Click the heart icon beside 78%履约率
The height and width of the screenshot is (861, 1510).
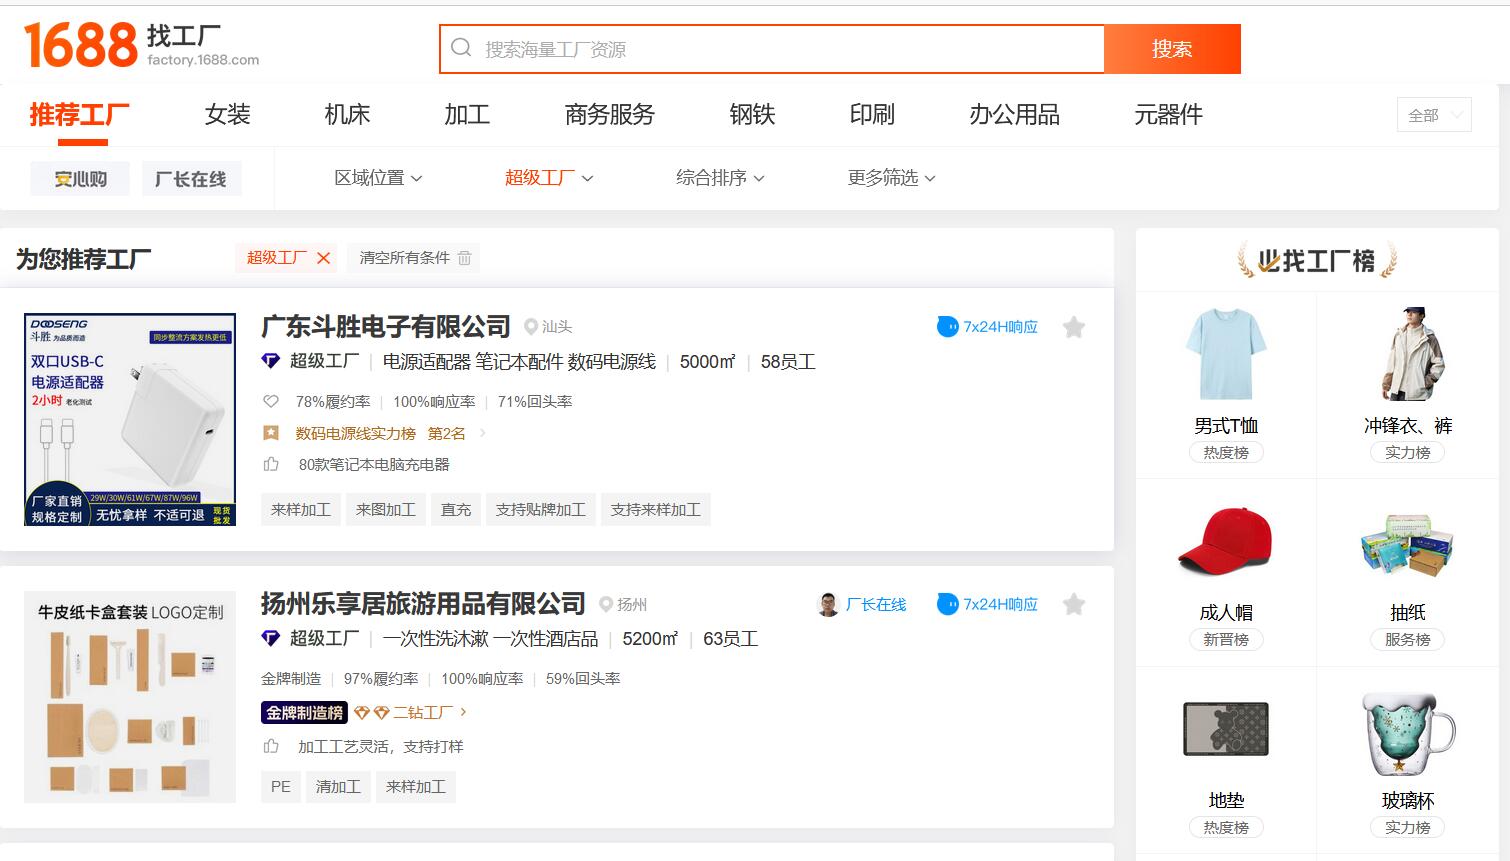[270, 402]
